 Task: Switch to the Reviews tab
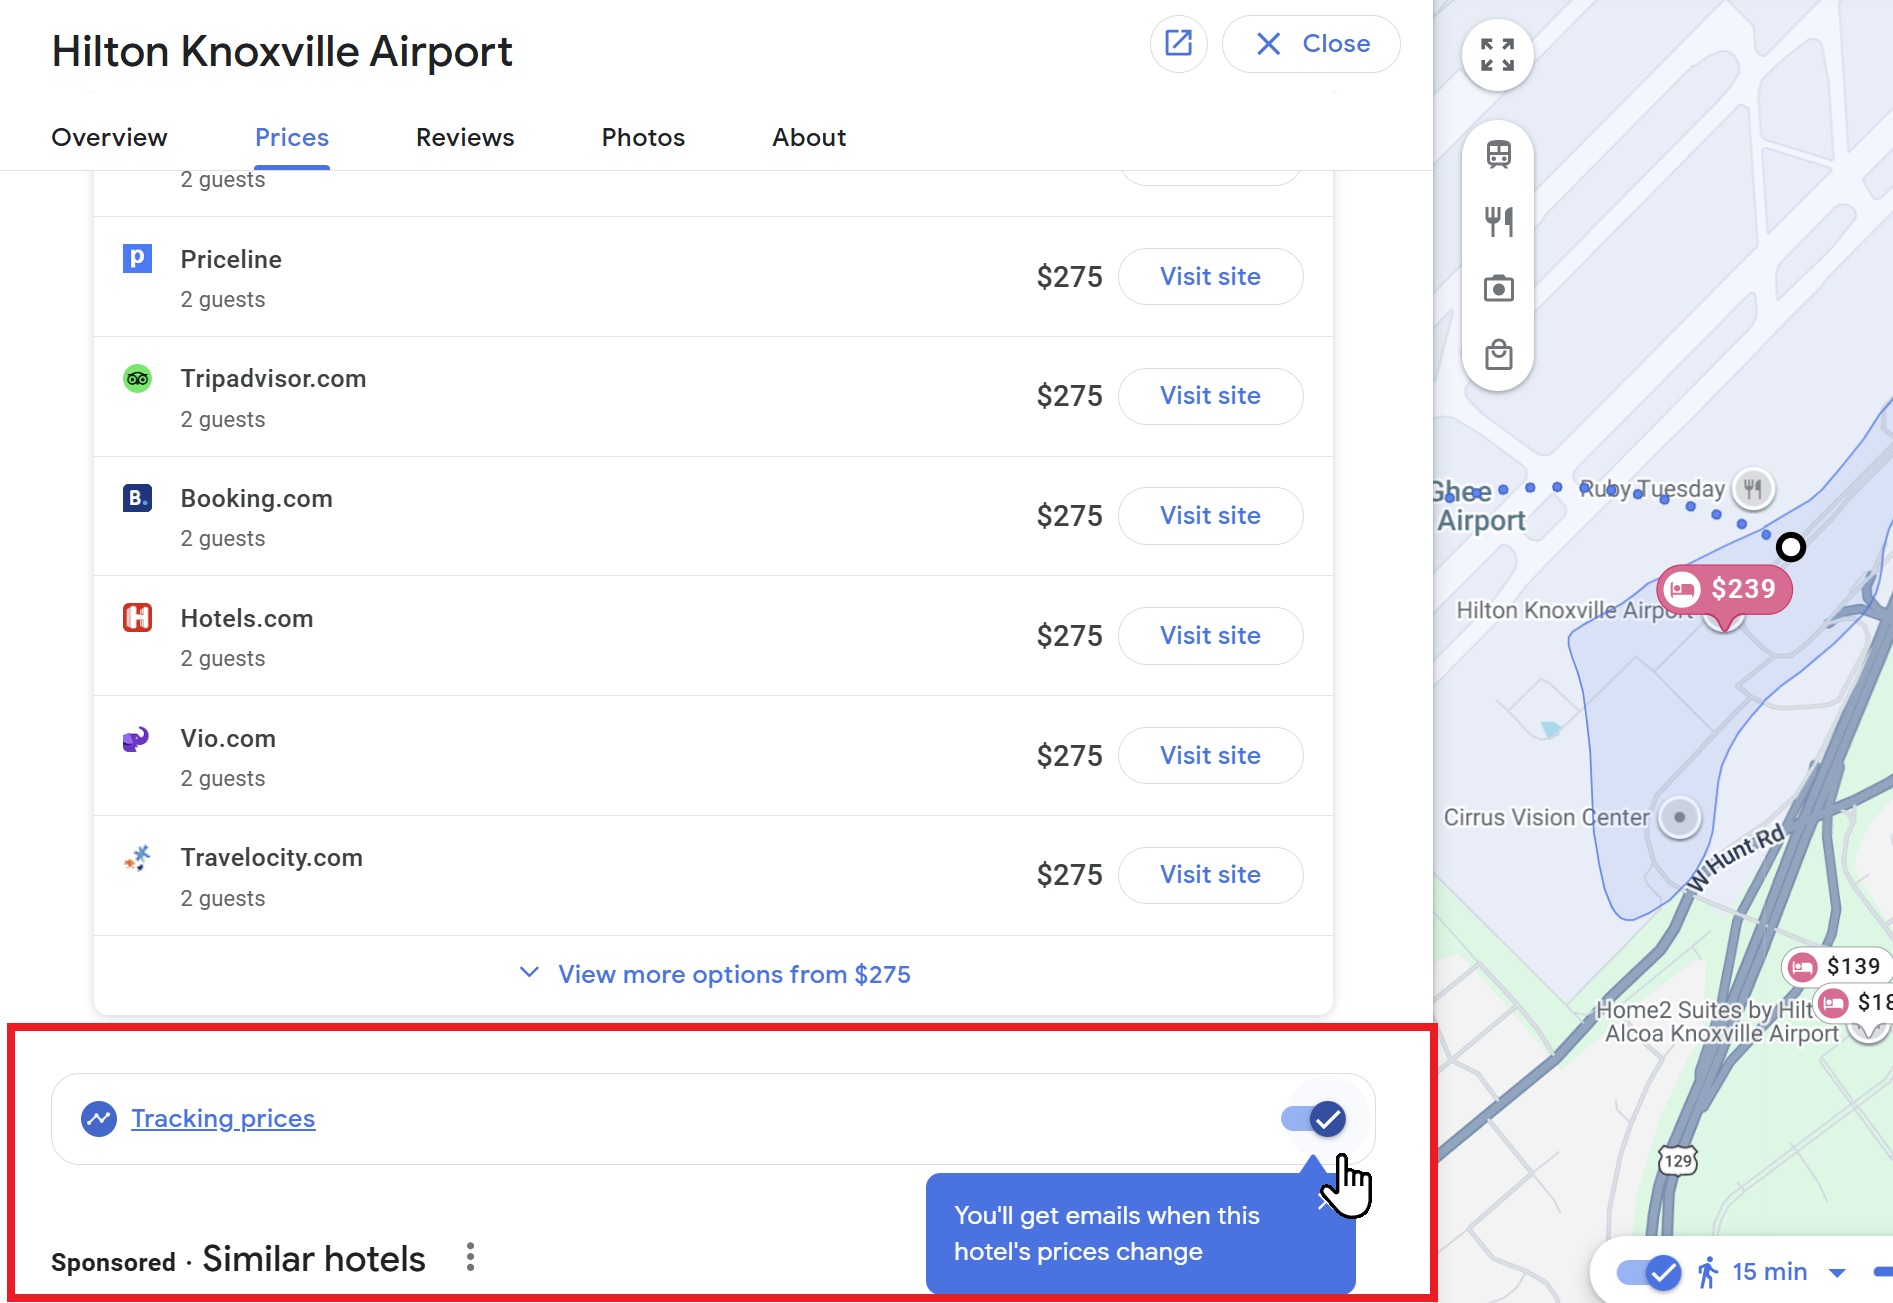pyautogui.click(x=465, y=137)
